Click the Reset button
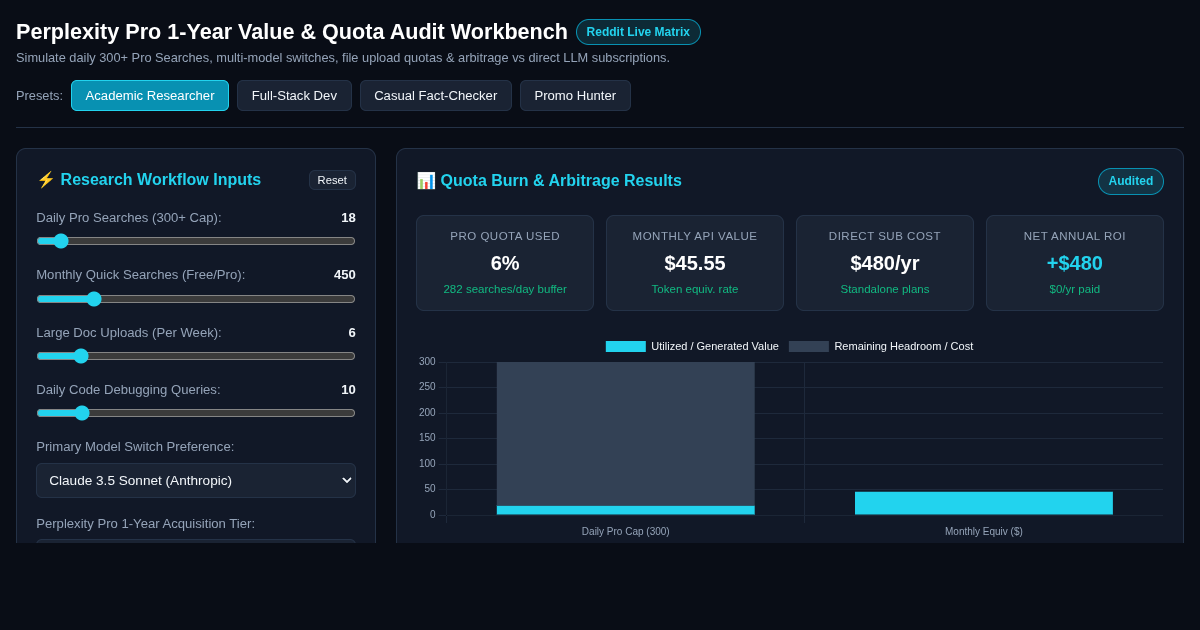Viewport: 1200px width, 630px height. point(332,180)
